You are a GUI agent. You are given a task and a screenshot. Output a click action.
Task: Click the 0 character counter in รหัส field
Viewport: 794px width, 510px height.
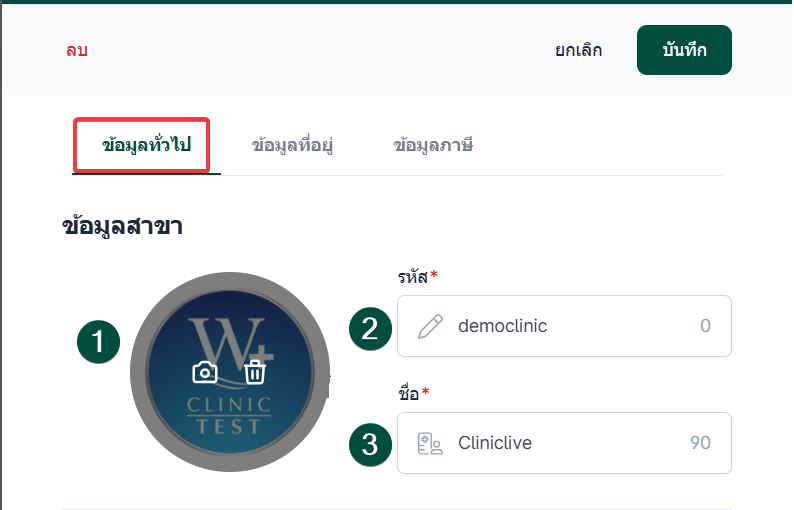click(x=705, y=326)
